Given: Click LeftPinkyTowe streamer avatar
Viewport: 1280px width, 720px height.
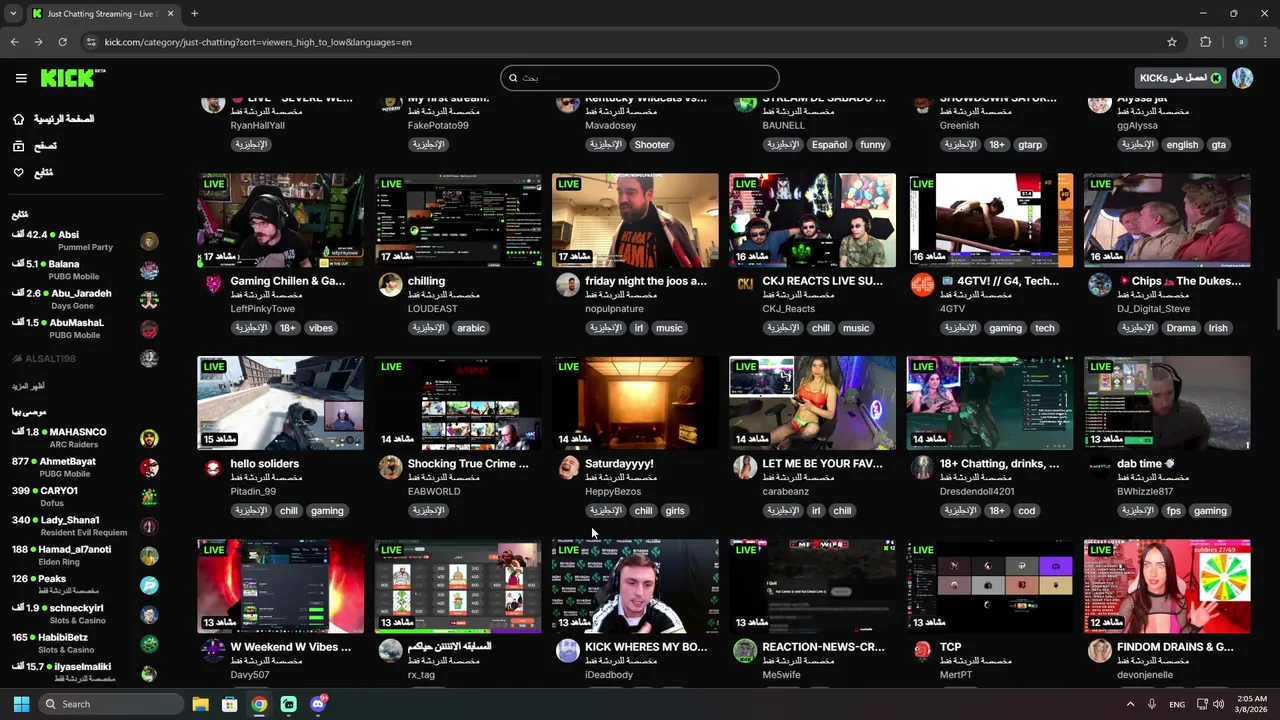Looking at the screenshot, I should point(213,285).
